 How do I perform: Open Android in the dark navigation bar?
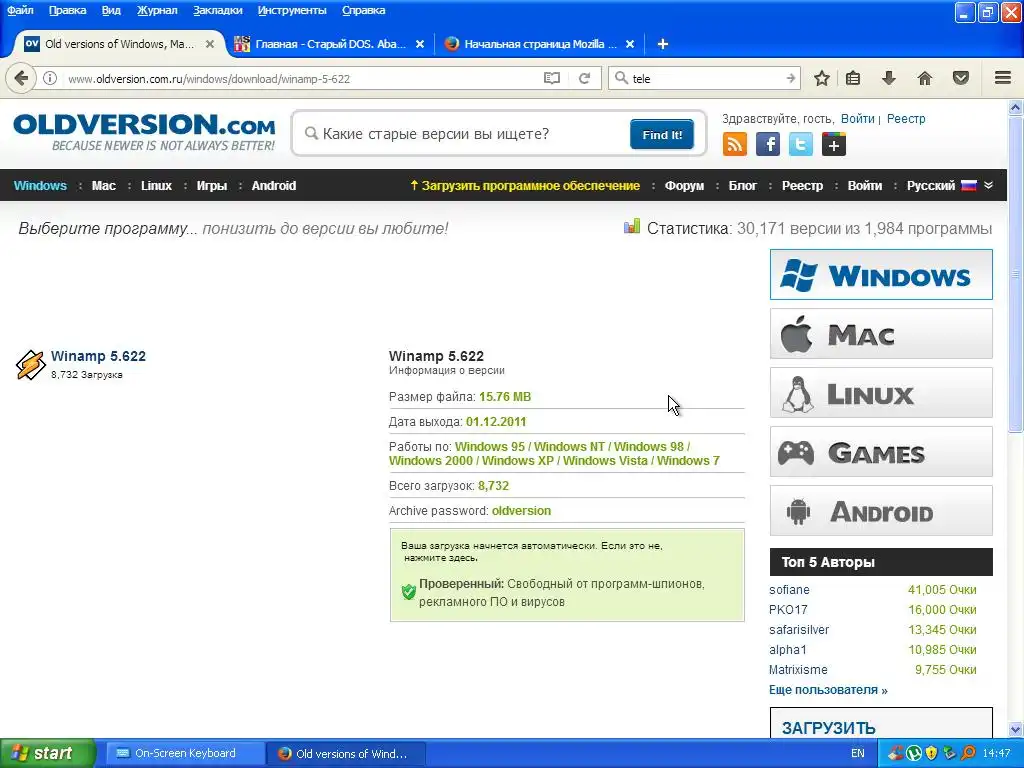tap(274, 185)
